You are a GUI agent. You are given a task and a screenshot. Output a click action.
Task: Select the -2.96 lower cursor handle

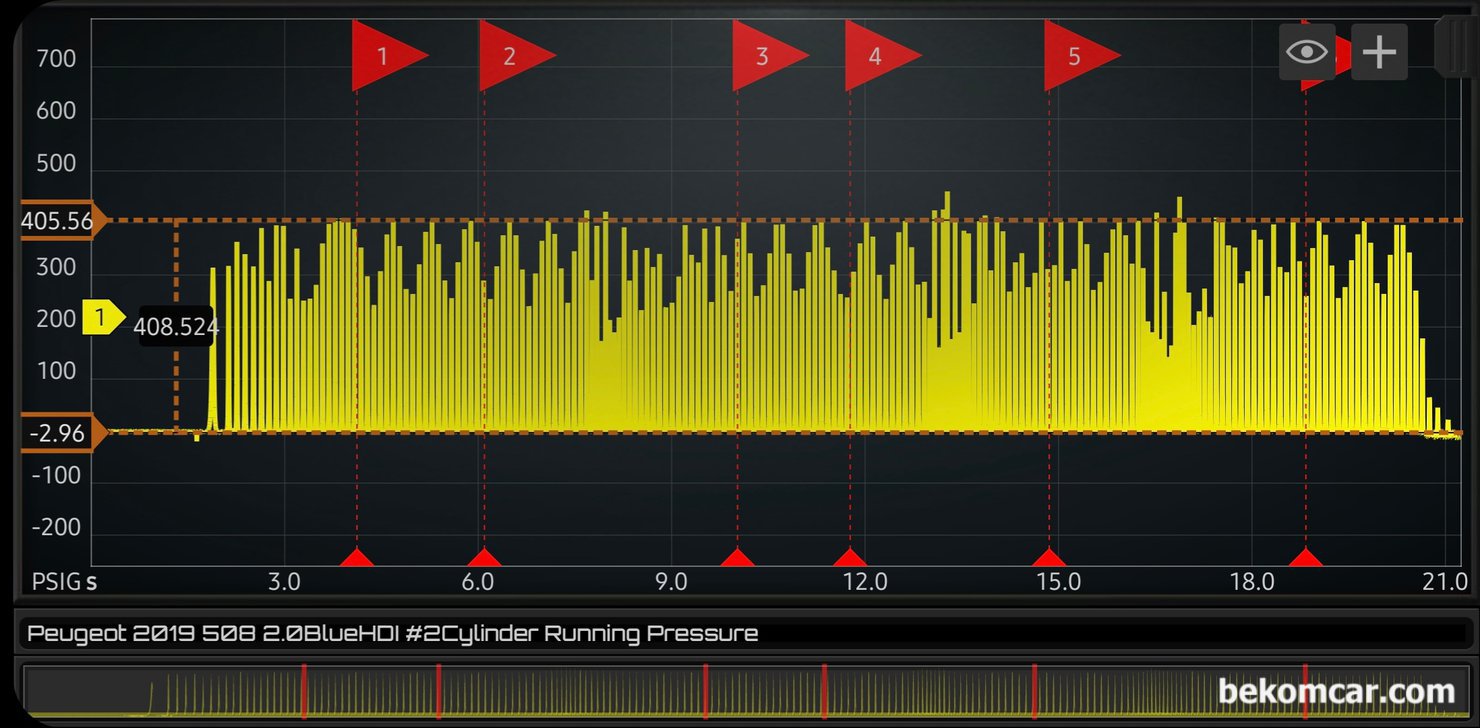click(59, 434)
